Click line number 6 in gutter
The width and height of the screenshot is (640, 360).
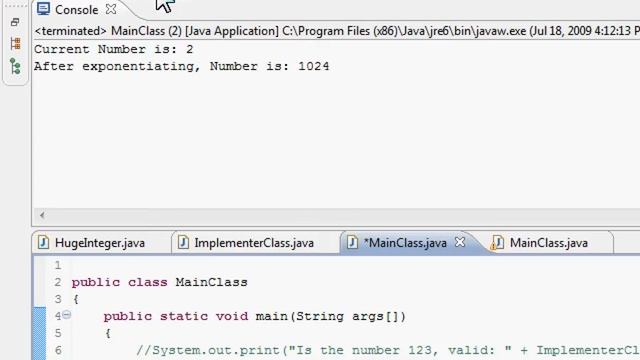click(58, 350)
